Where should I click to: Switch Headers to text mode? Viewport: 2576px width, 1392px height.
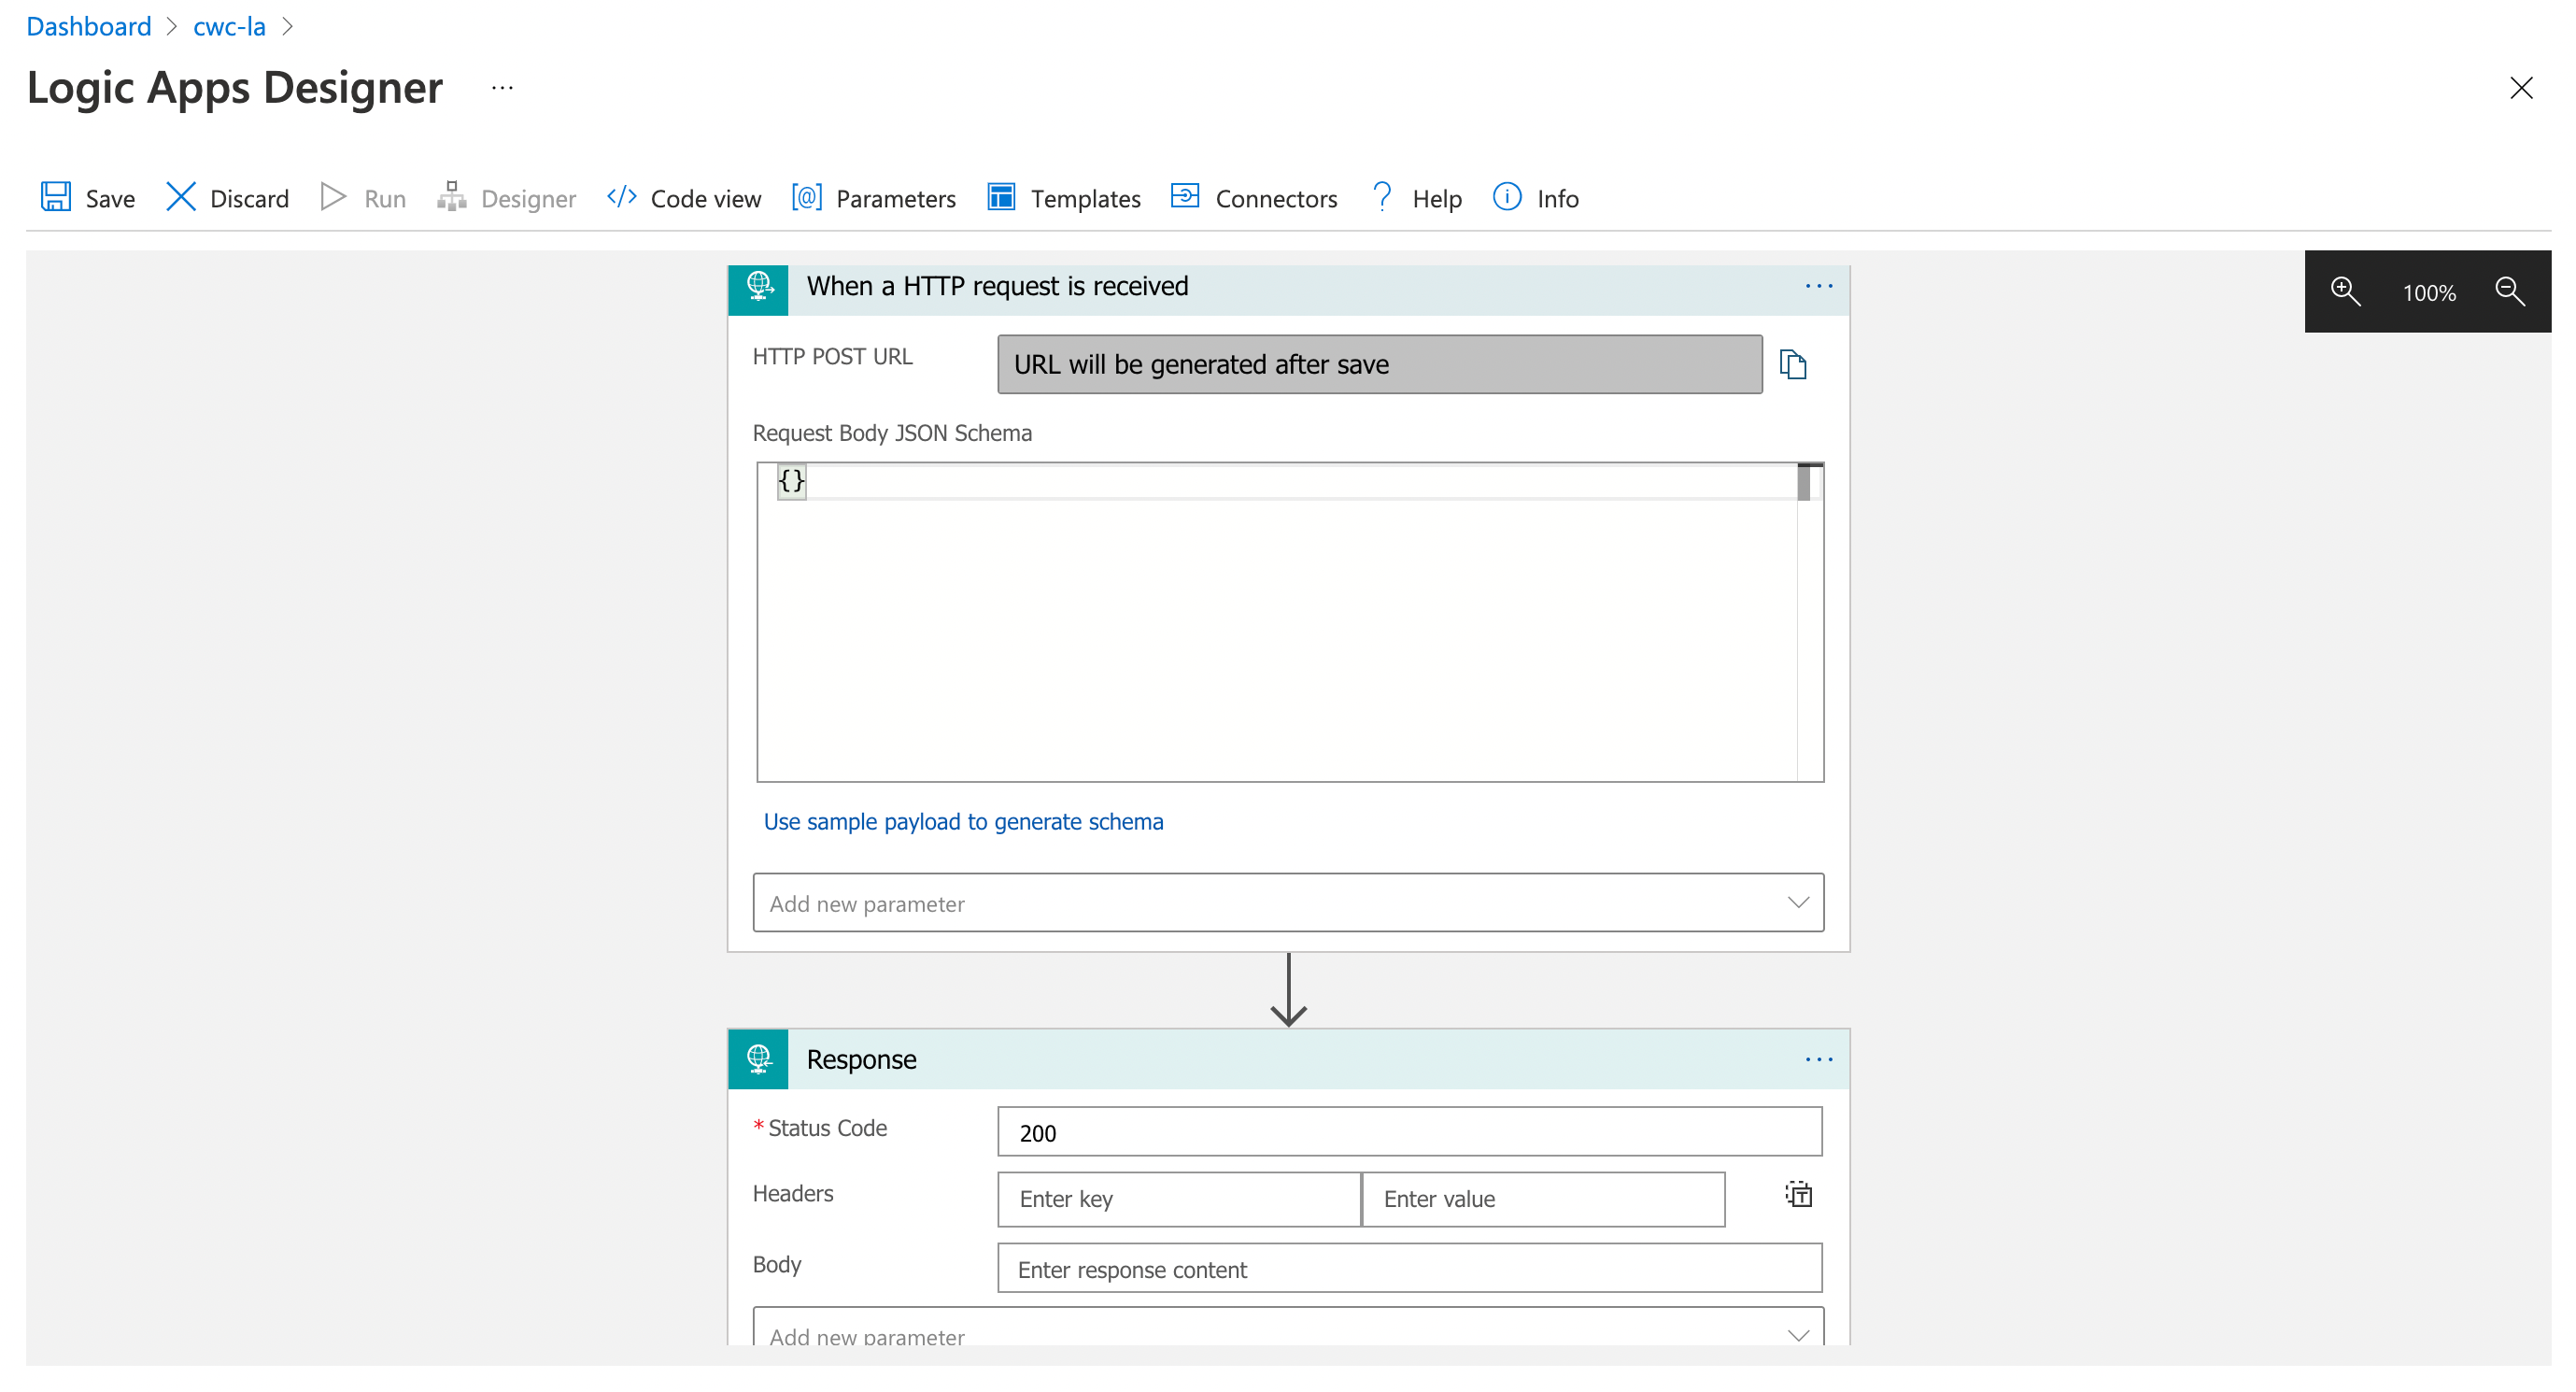click(1797, 1193)
